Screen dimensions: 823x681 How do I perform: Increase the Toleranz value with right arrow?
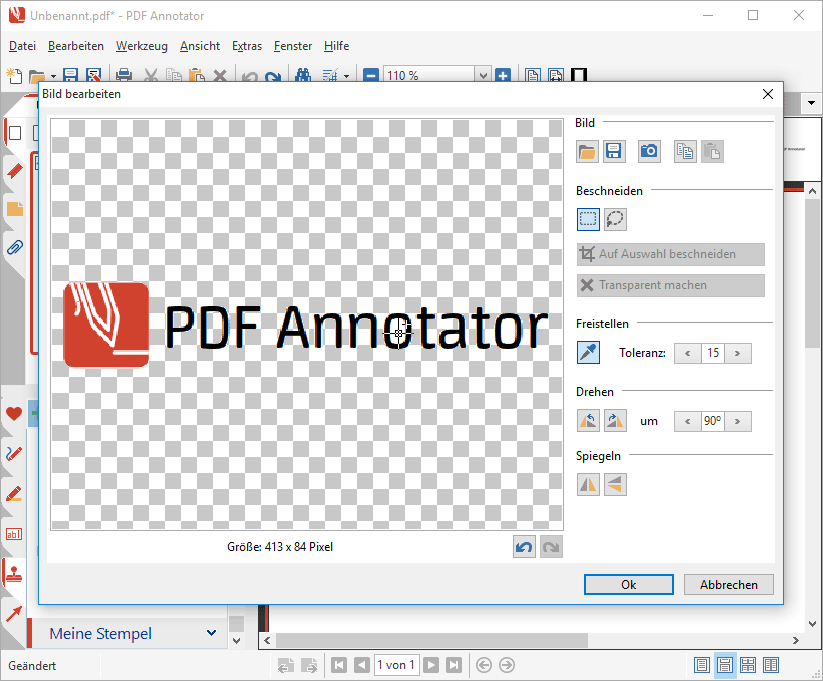738,353
